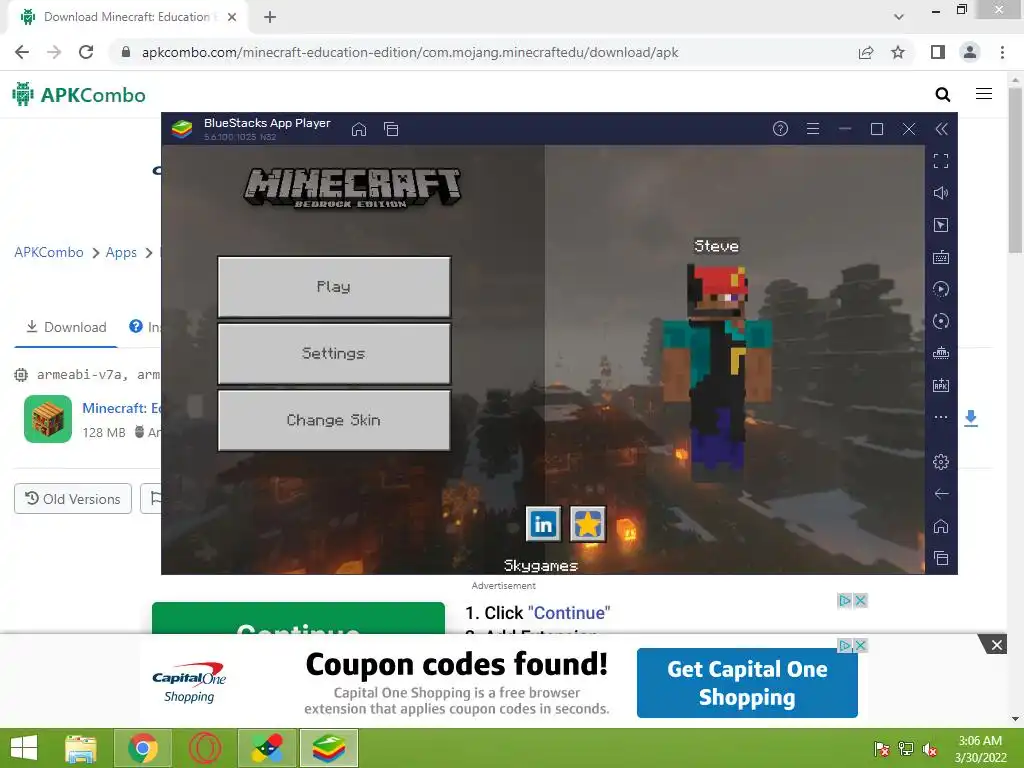
Task: Click Get Capital One Shopping button
Action: pos(747,683)
